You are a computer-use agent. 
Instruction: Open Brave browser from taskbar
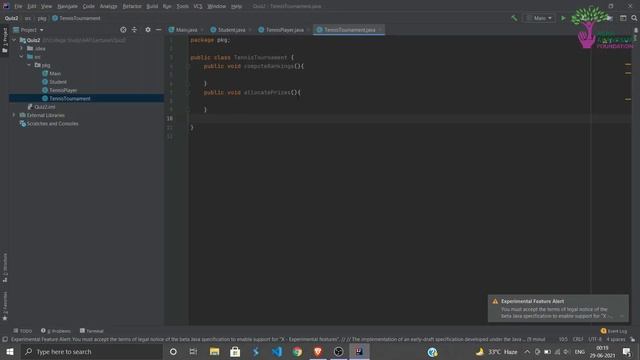coord(318,351)
